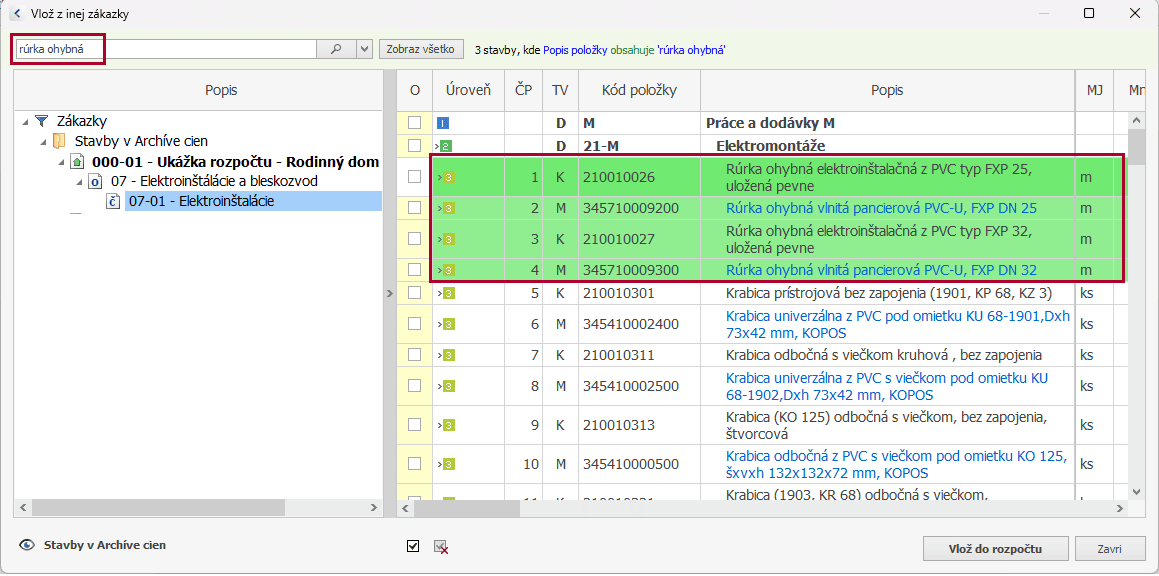Viewport: 1159px width, 576px height.
Task: Click the folder icon for Stavby v Archíve cien
Action: coord(60,141)
